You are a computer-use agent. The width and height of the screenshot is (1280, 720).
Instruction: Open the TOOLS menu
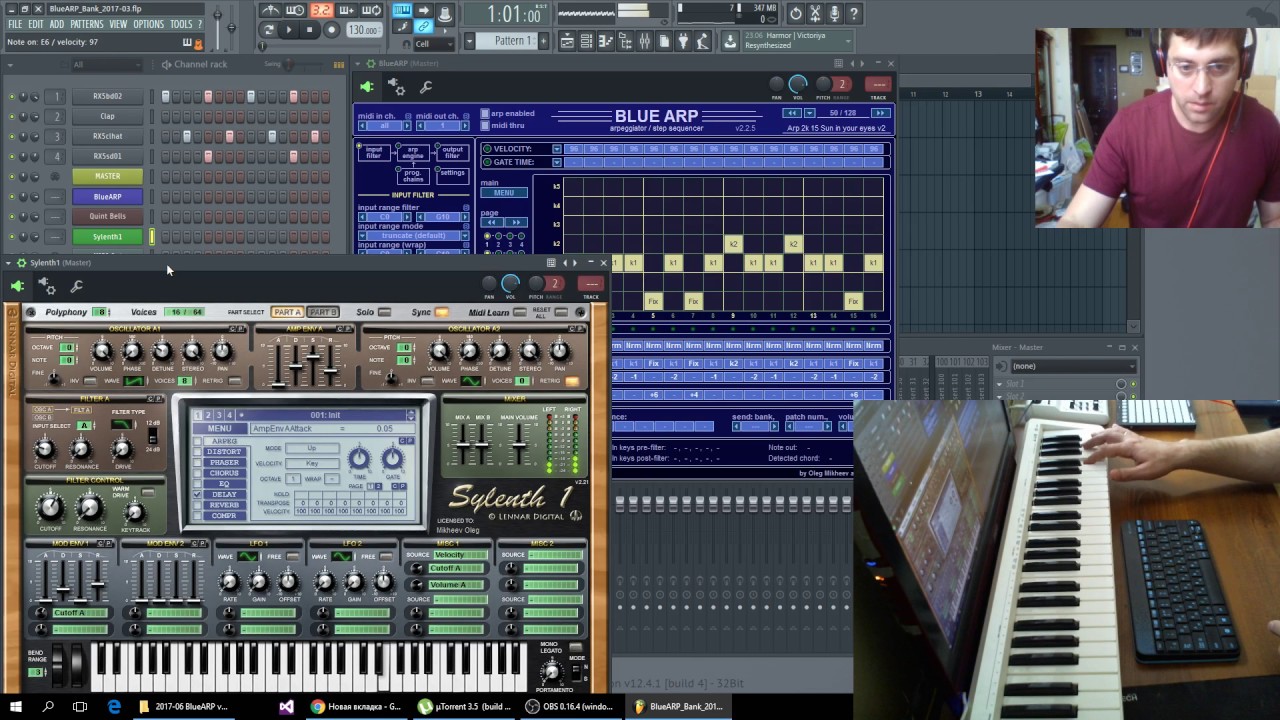coord(181,24)
